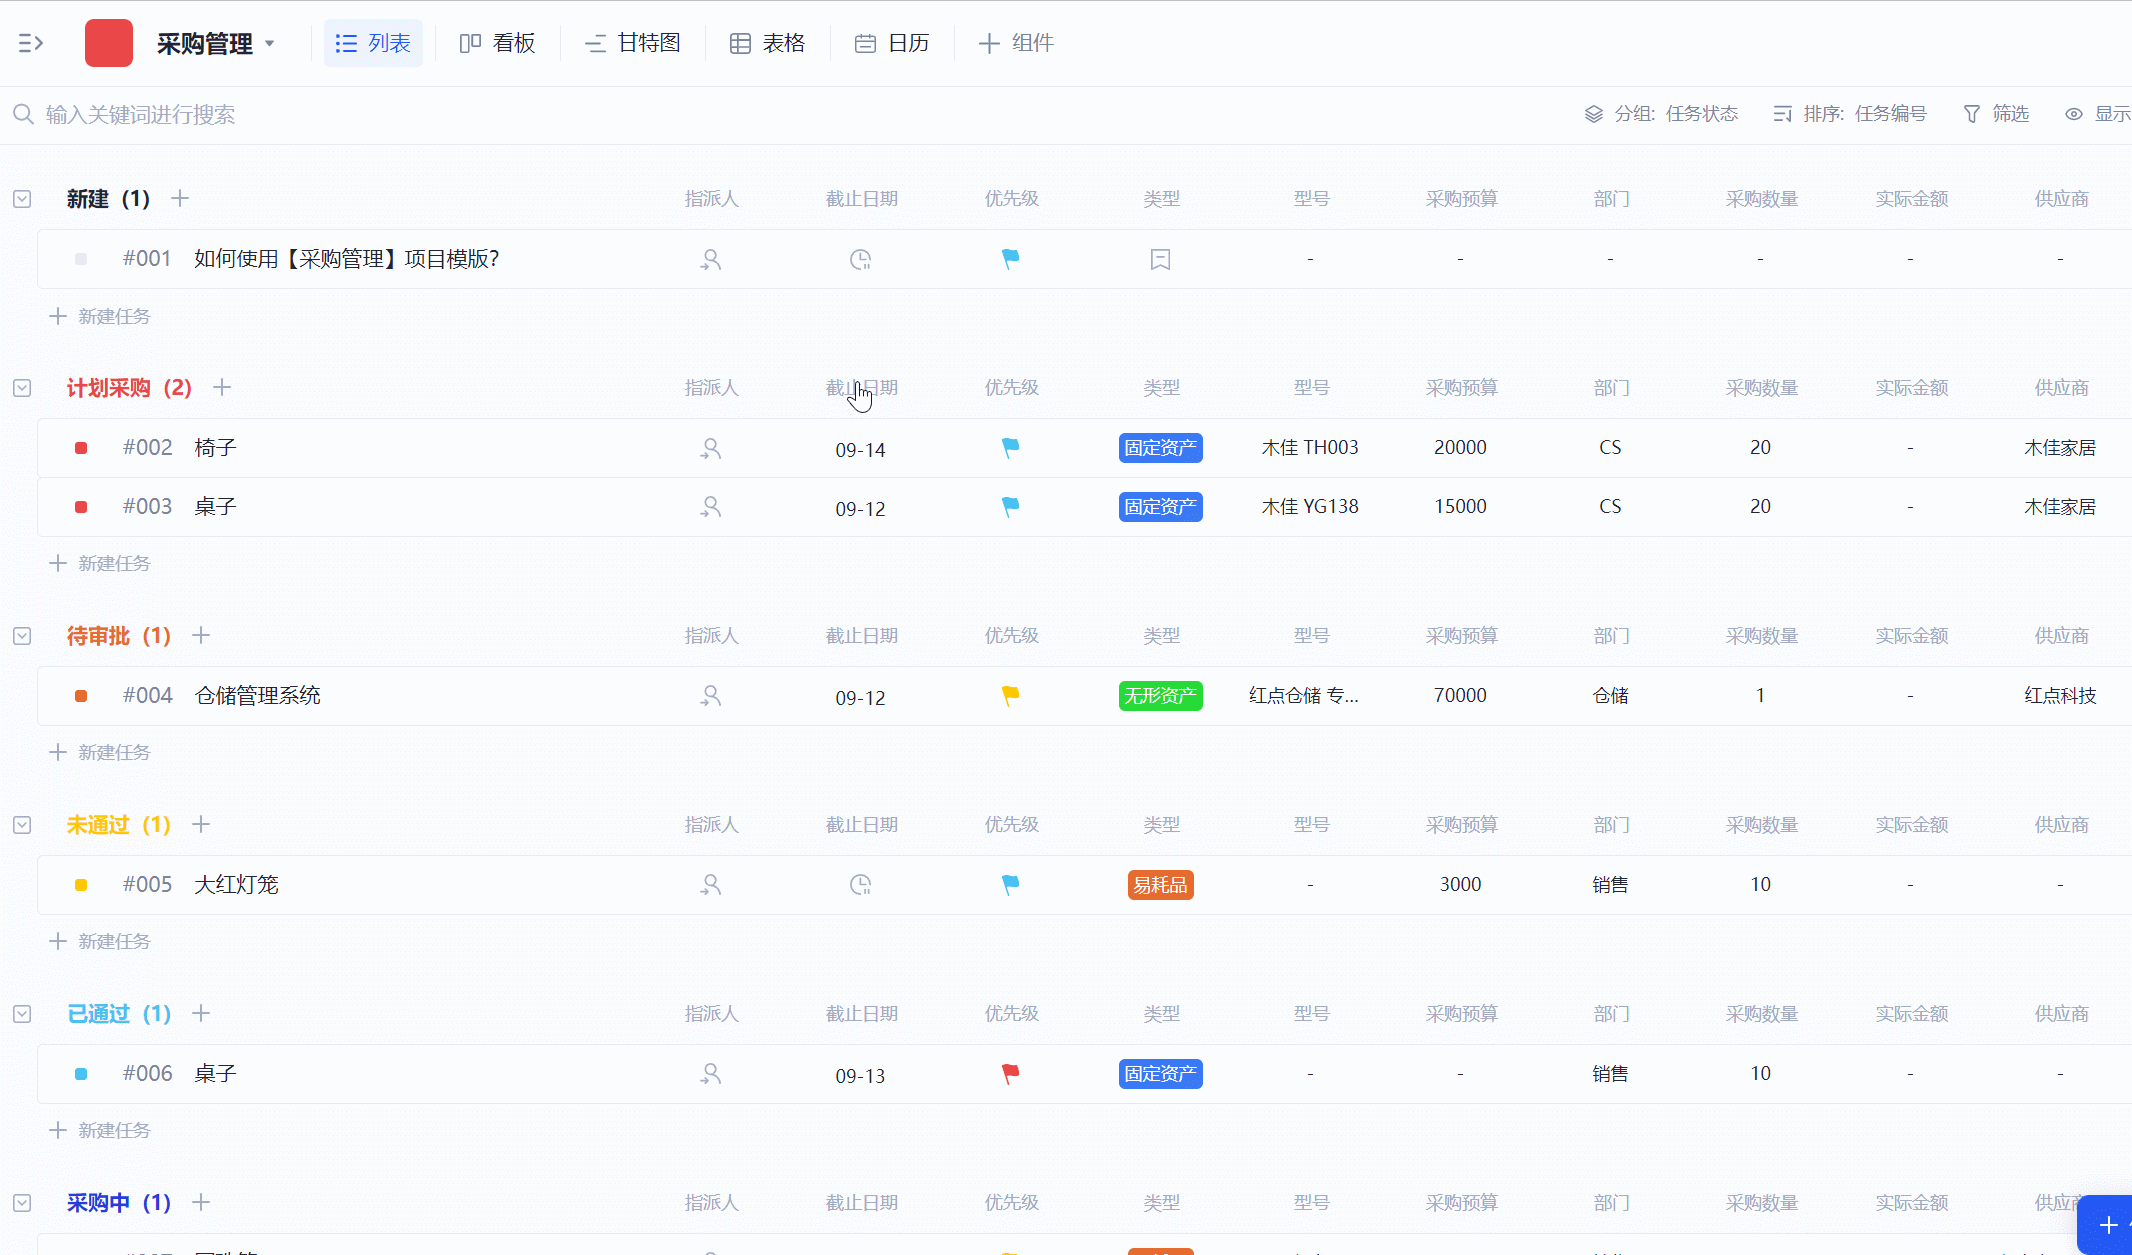Switch to 看板 view tab
The width and height of the screenshot is (2132, 1255).
coord(498,43)
